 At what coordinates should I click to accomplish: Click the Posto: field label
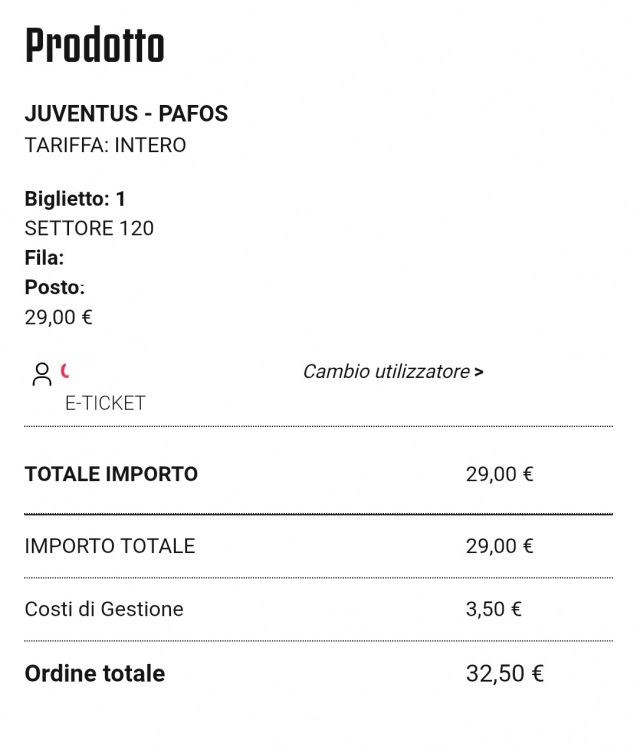click(x=54, y=287)
